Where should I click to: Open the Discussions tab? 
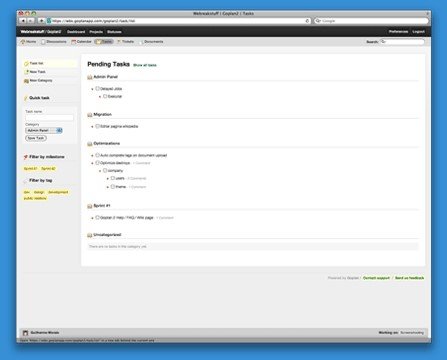tap(54, 42)
